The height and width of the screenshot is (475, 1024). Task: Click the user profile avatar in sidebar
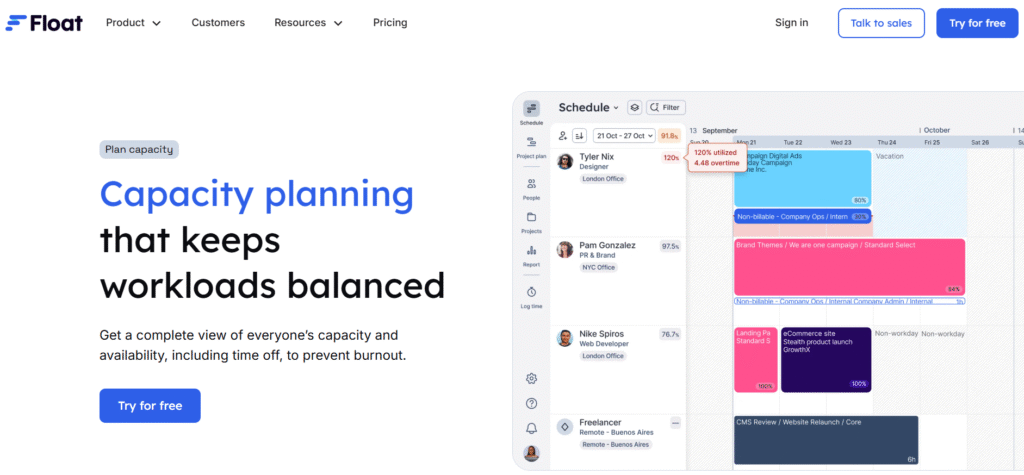532,453
